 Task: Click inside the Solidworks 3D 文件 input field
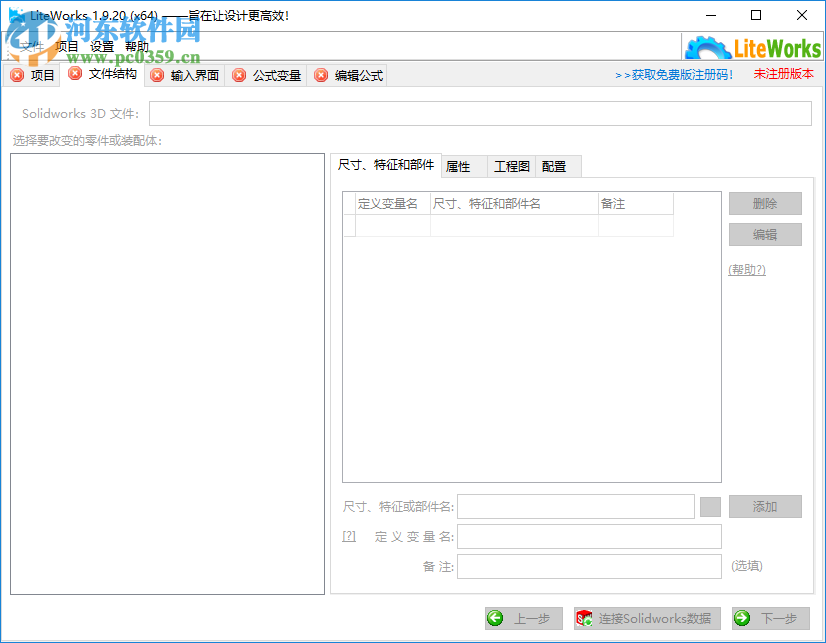(x=478, y=113)
